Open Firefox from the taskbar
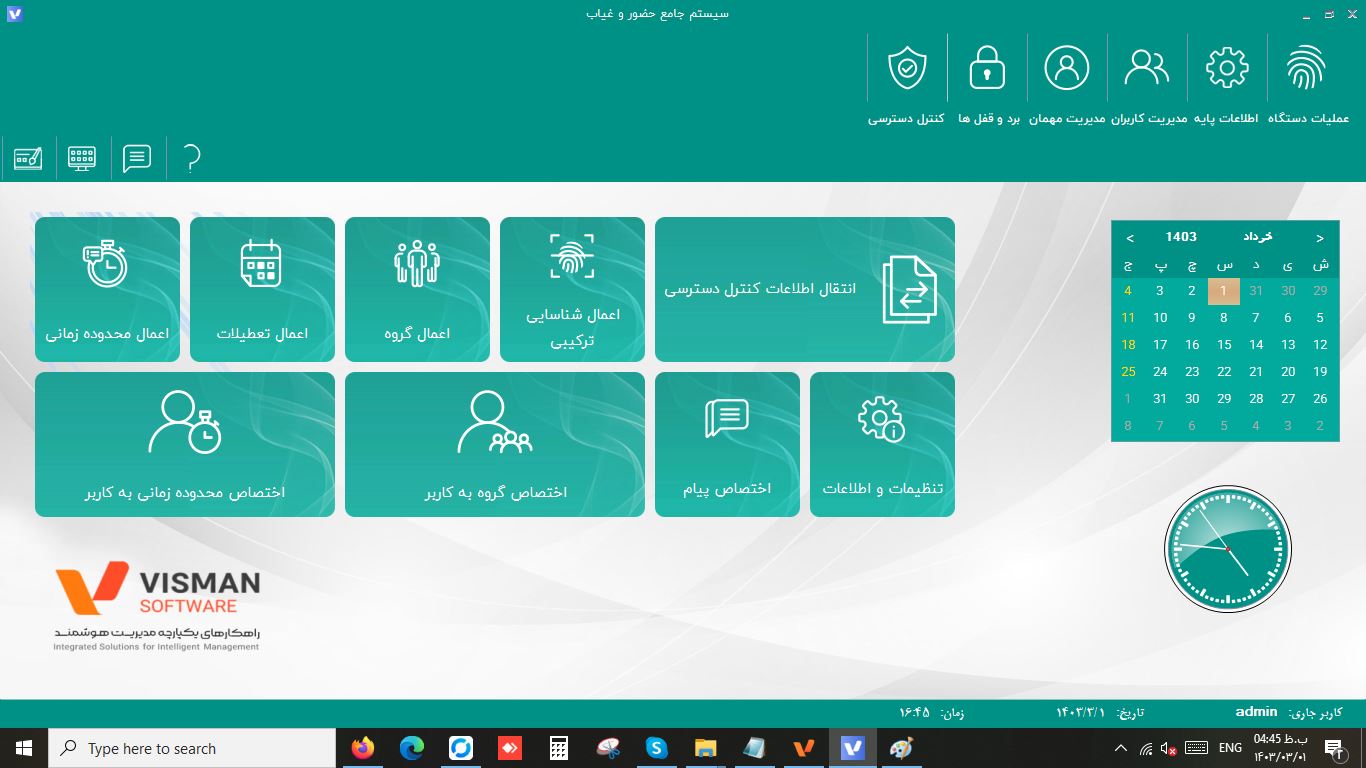Image resolution: width=1366 pixels, height=768 pixels. tap(363, 748)
